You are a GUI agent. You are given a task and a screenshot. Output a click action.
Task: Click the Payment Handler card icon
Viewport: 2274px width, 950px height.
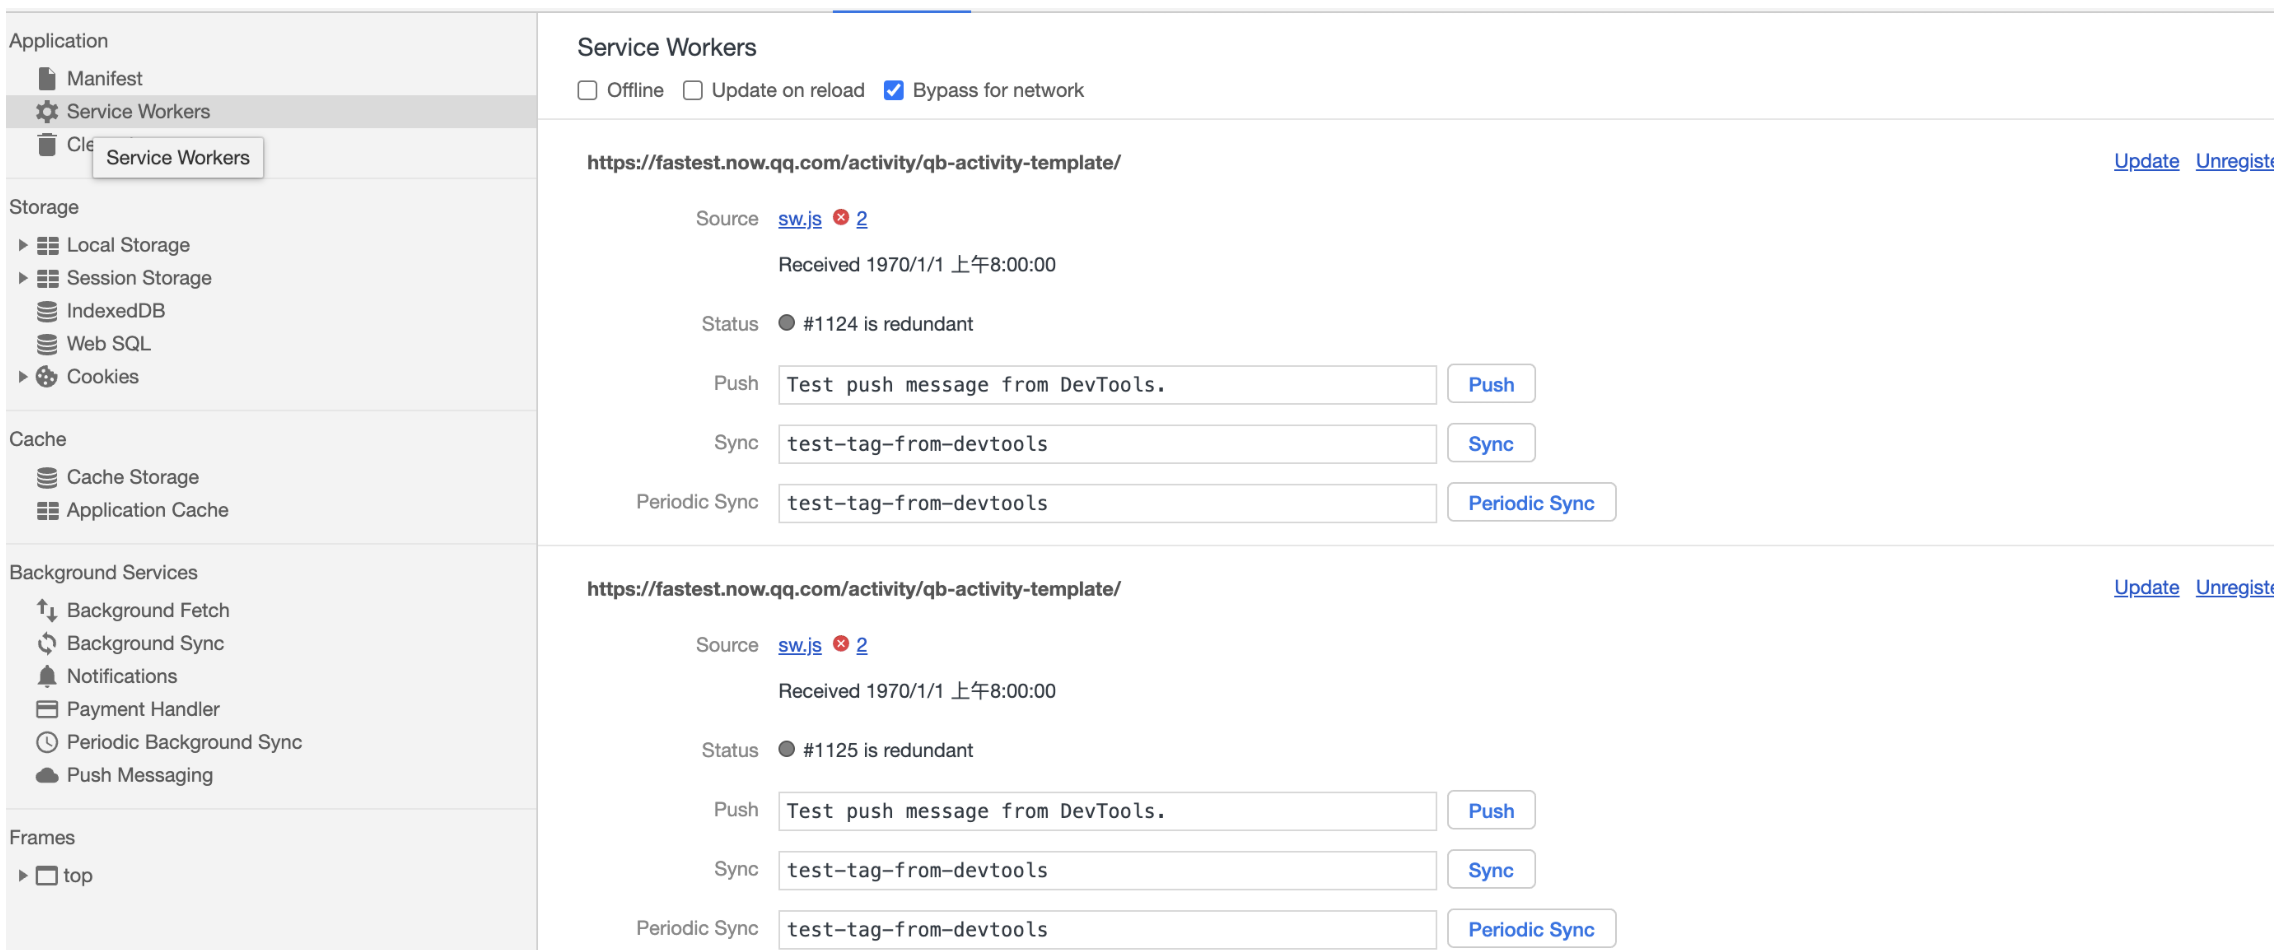tap(47, 709)
